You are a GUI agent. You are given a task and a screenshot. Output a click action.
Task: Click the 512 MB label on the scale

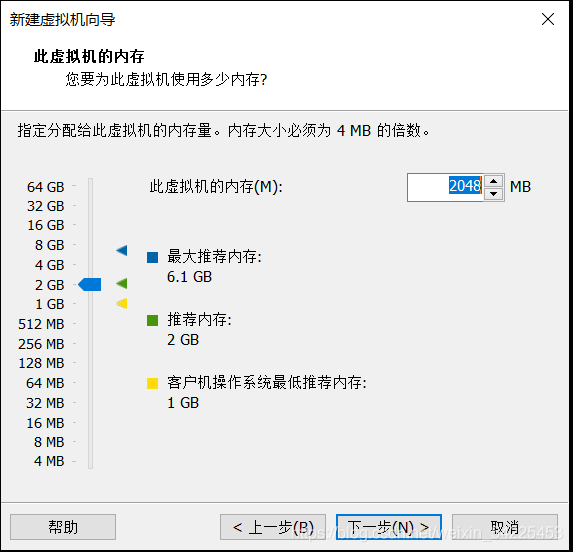(x=41, y=324)
